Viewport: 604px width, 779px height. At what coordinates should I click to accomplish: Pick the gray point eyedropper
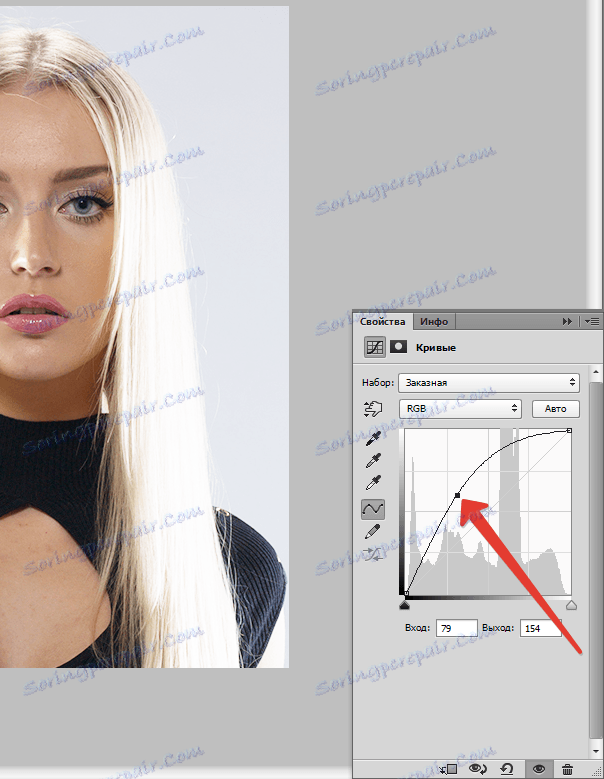tap(373, 461)
